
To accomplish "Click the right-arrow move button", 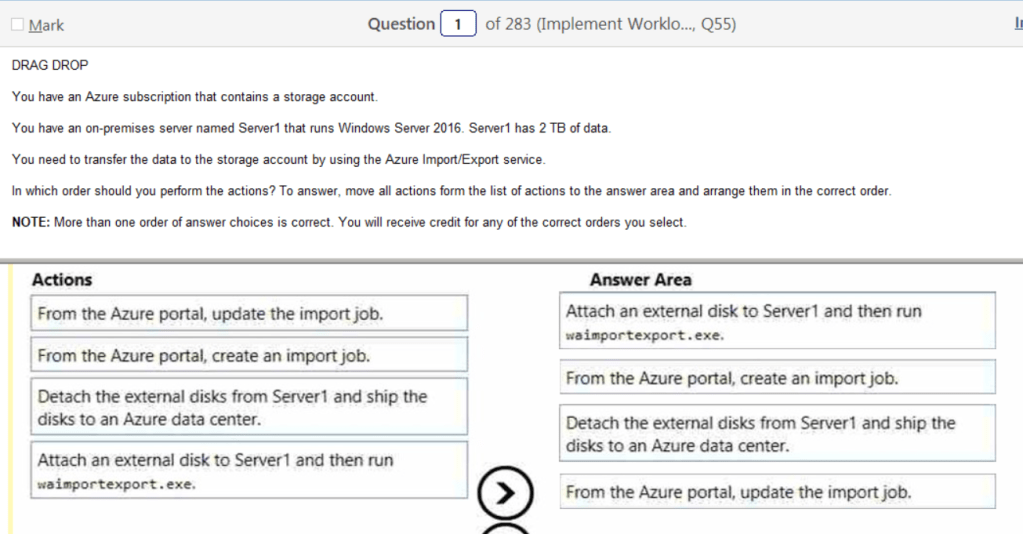I will click(506, 491).
